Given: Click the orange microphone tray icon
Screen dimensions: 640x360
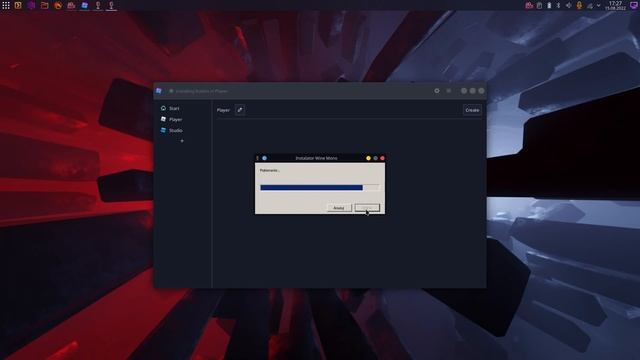Looking at the screenshot, I should point(579,5).
